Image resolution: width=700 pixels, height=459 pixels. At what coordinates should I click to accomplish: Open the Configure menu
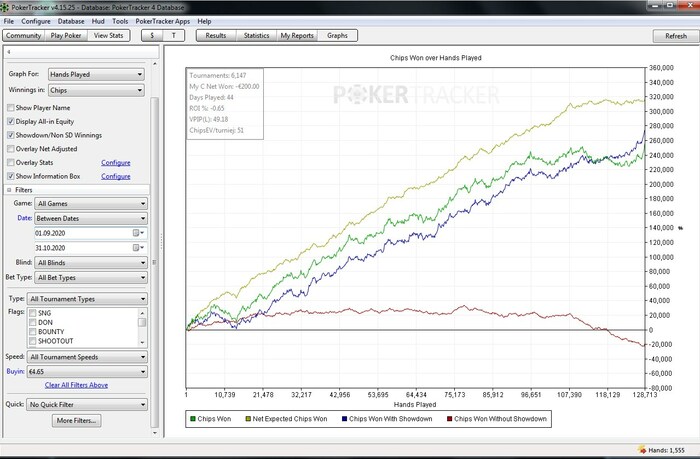coord(36,21)
